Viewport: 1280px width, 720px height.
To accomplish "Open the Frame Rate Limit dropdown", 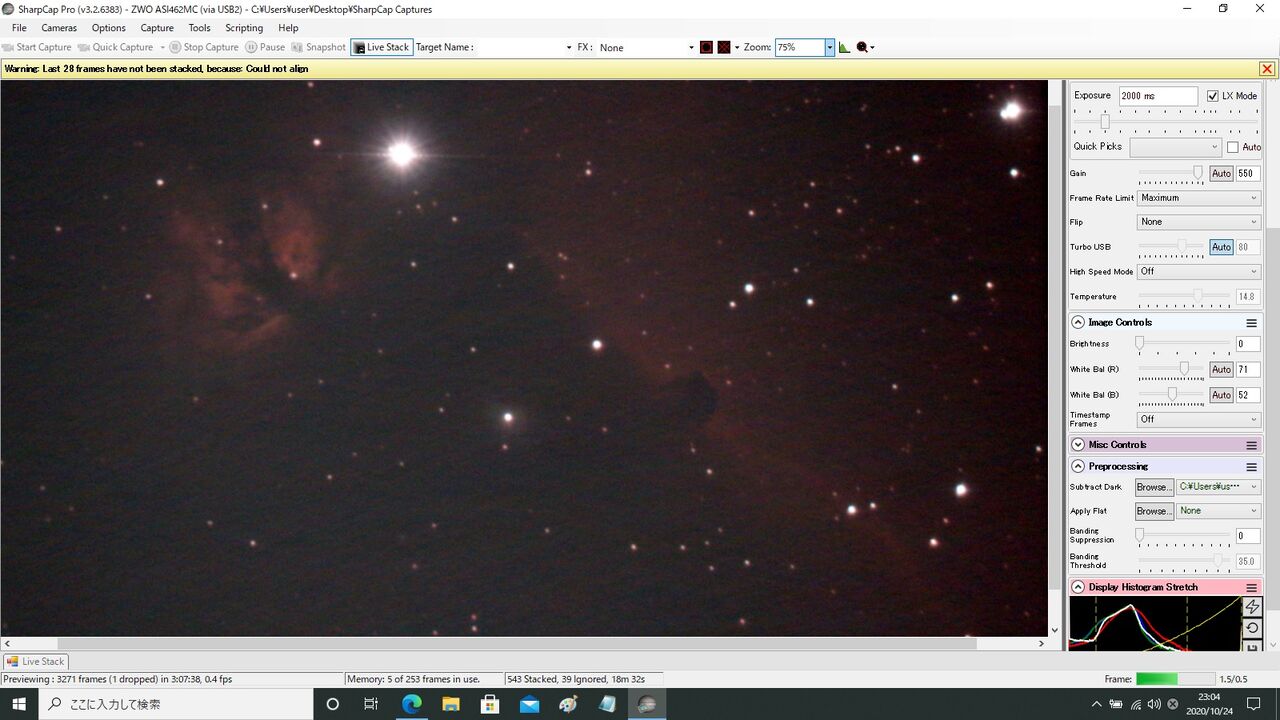I will coord(1199,198).
